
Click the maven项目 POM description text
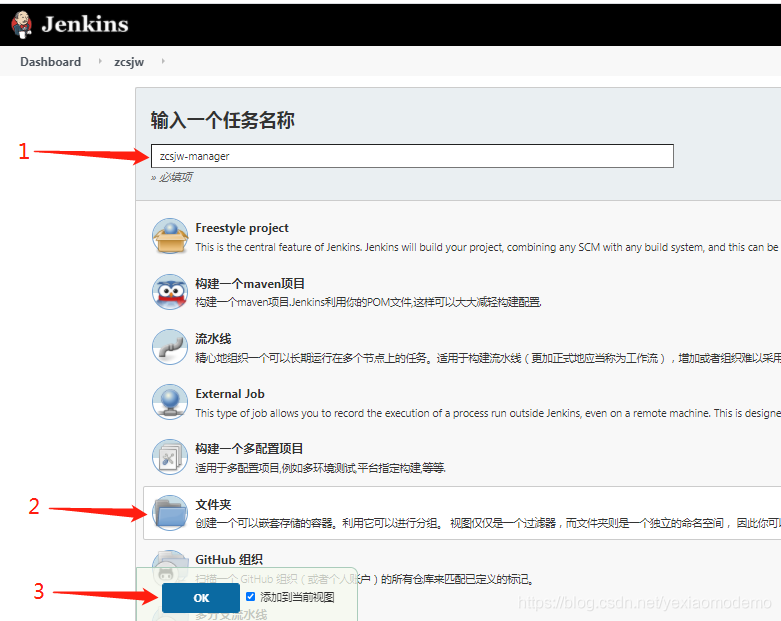tap(368, 302)
